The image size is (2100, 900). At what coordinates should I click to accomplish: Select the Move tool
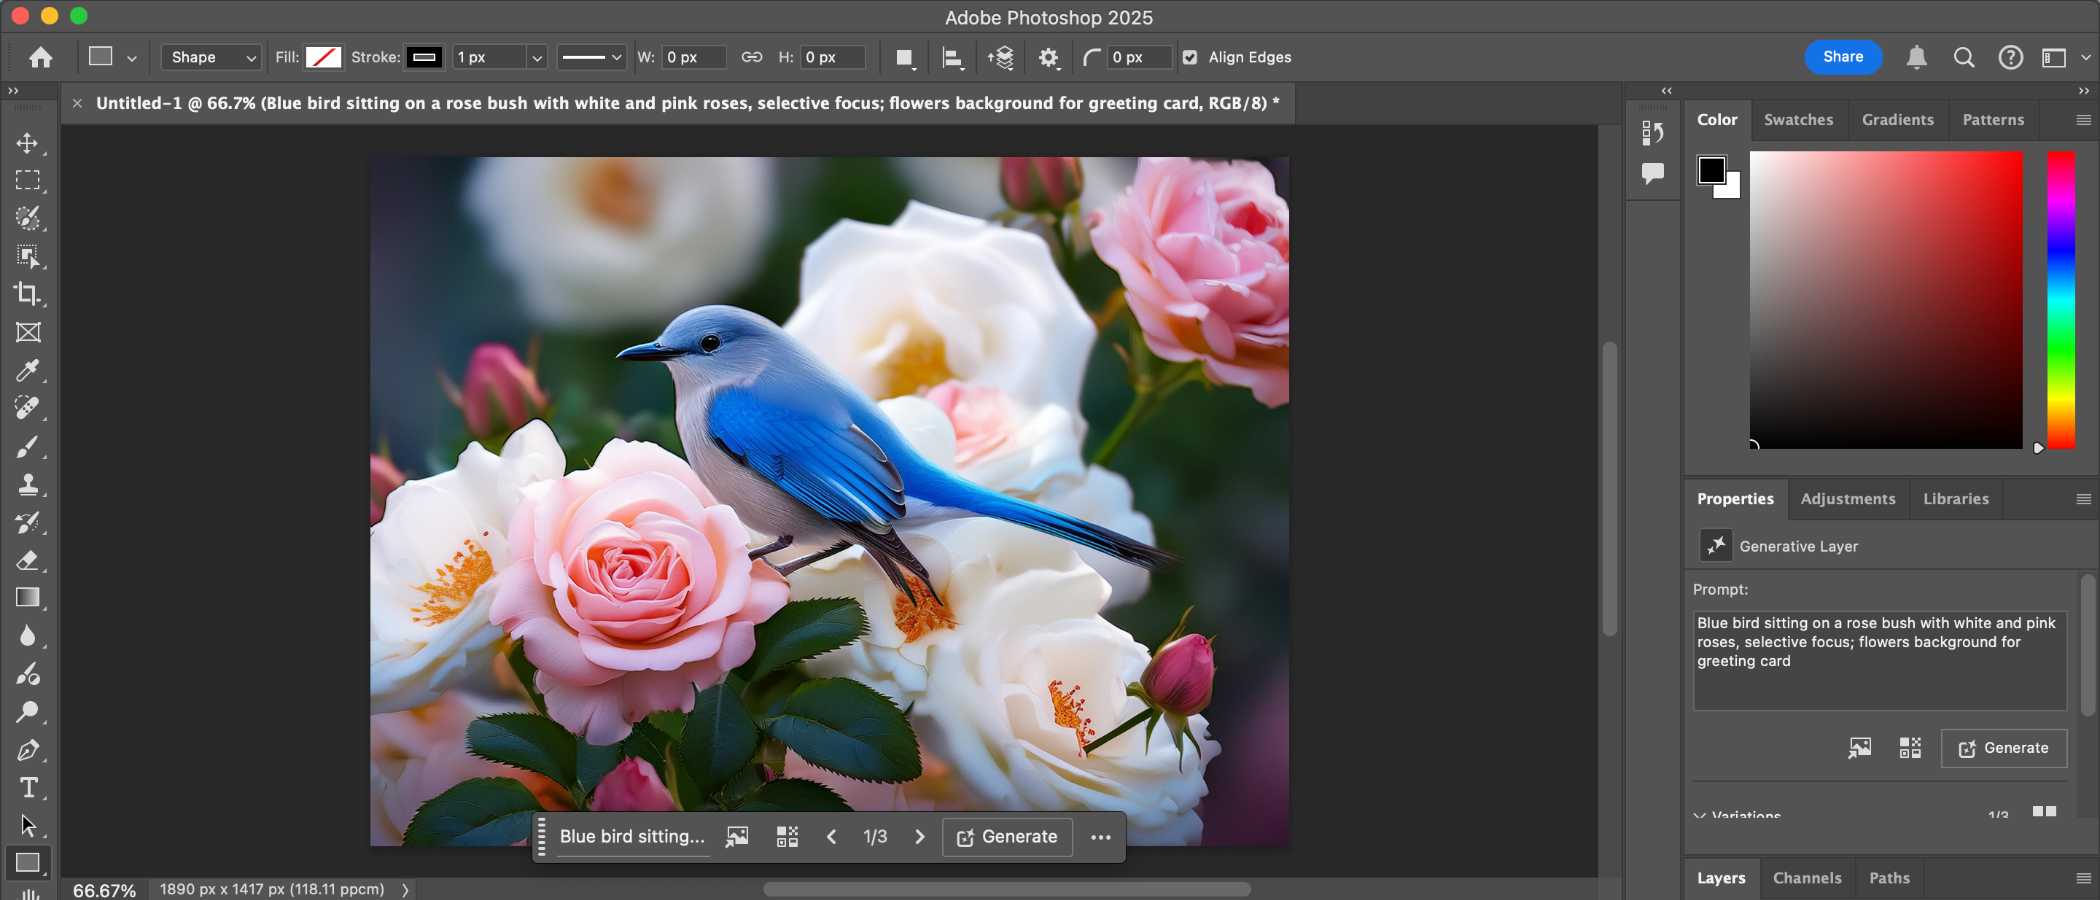pos(28,143)
